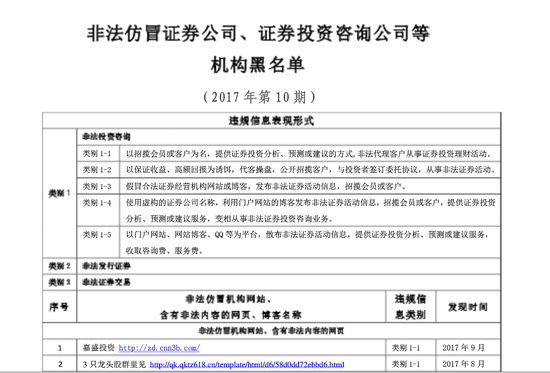Select the cell labeled 类别 2

(59, 266)
